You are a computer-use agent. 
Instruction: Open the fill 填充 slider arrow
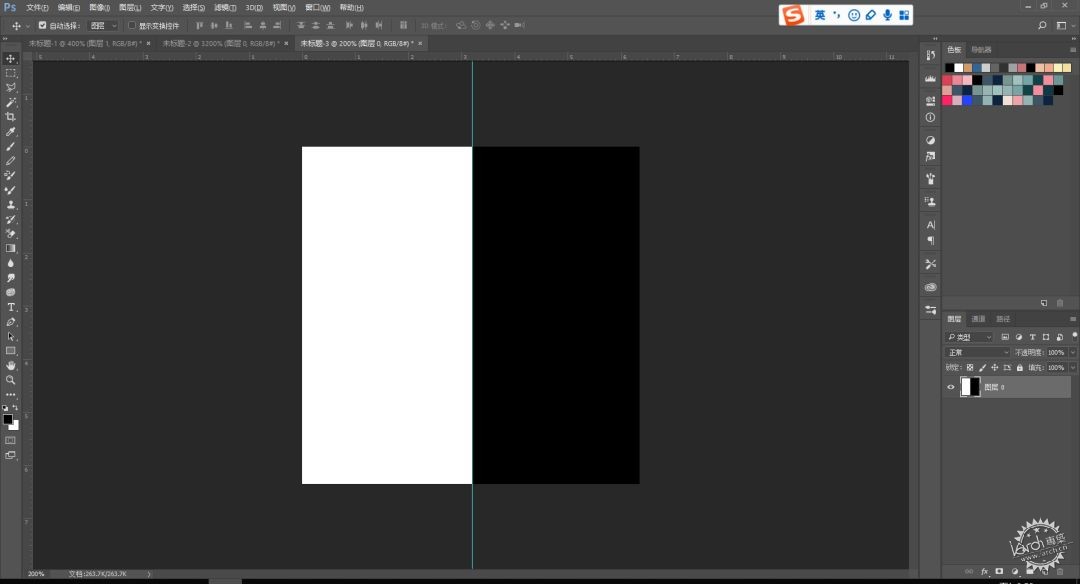pyautogui.click(x=1072, y=368)
